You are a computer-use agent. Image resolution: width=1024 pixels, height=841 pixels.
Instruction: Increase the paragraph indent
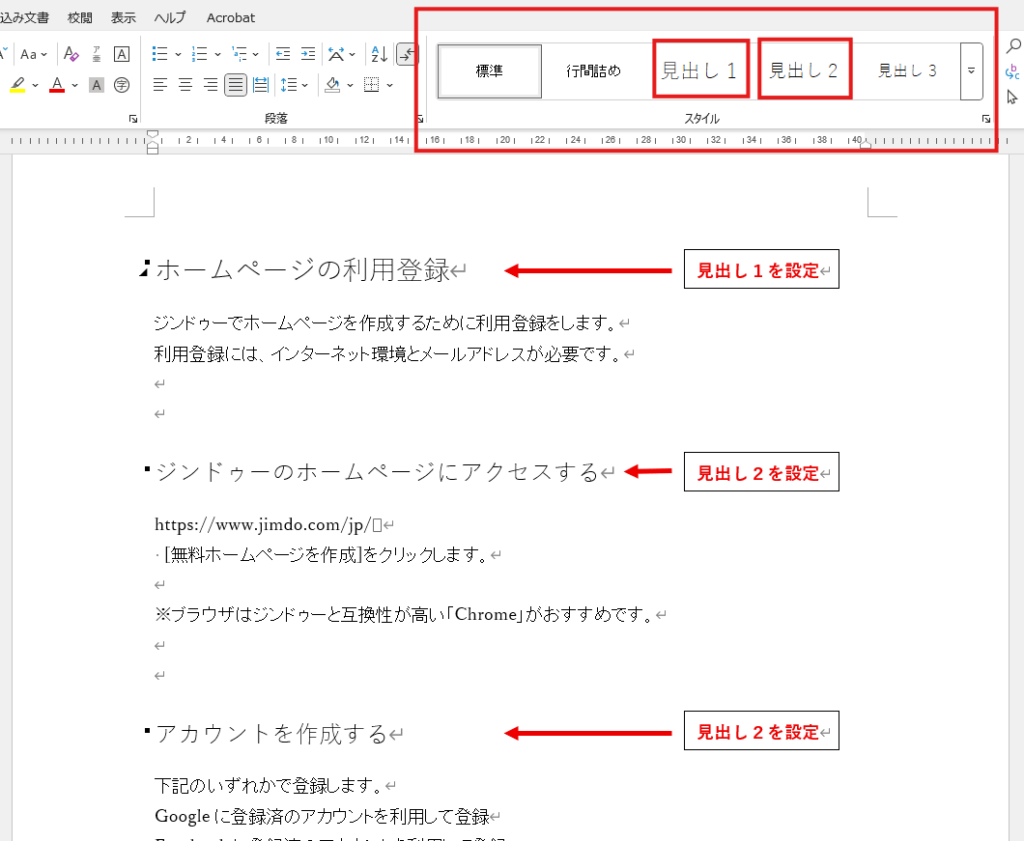click(x=308, y=54)
